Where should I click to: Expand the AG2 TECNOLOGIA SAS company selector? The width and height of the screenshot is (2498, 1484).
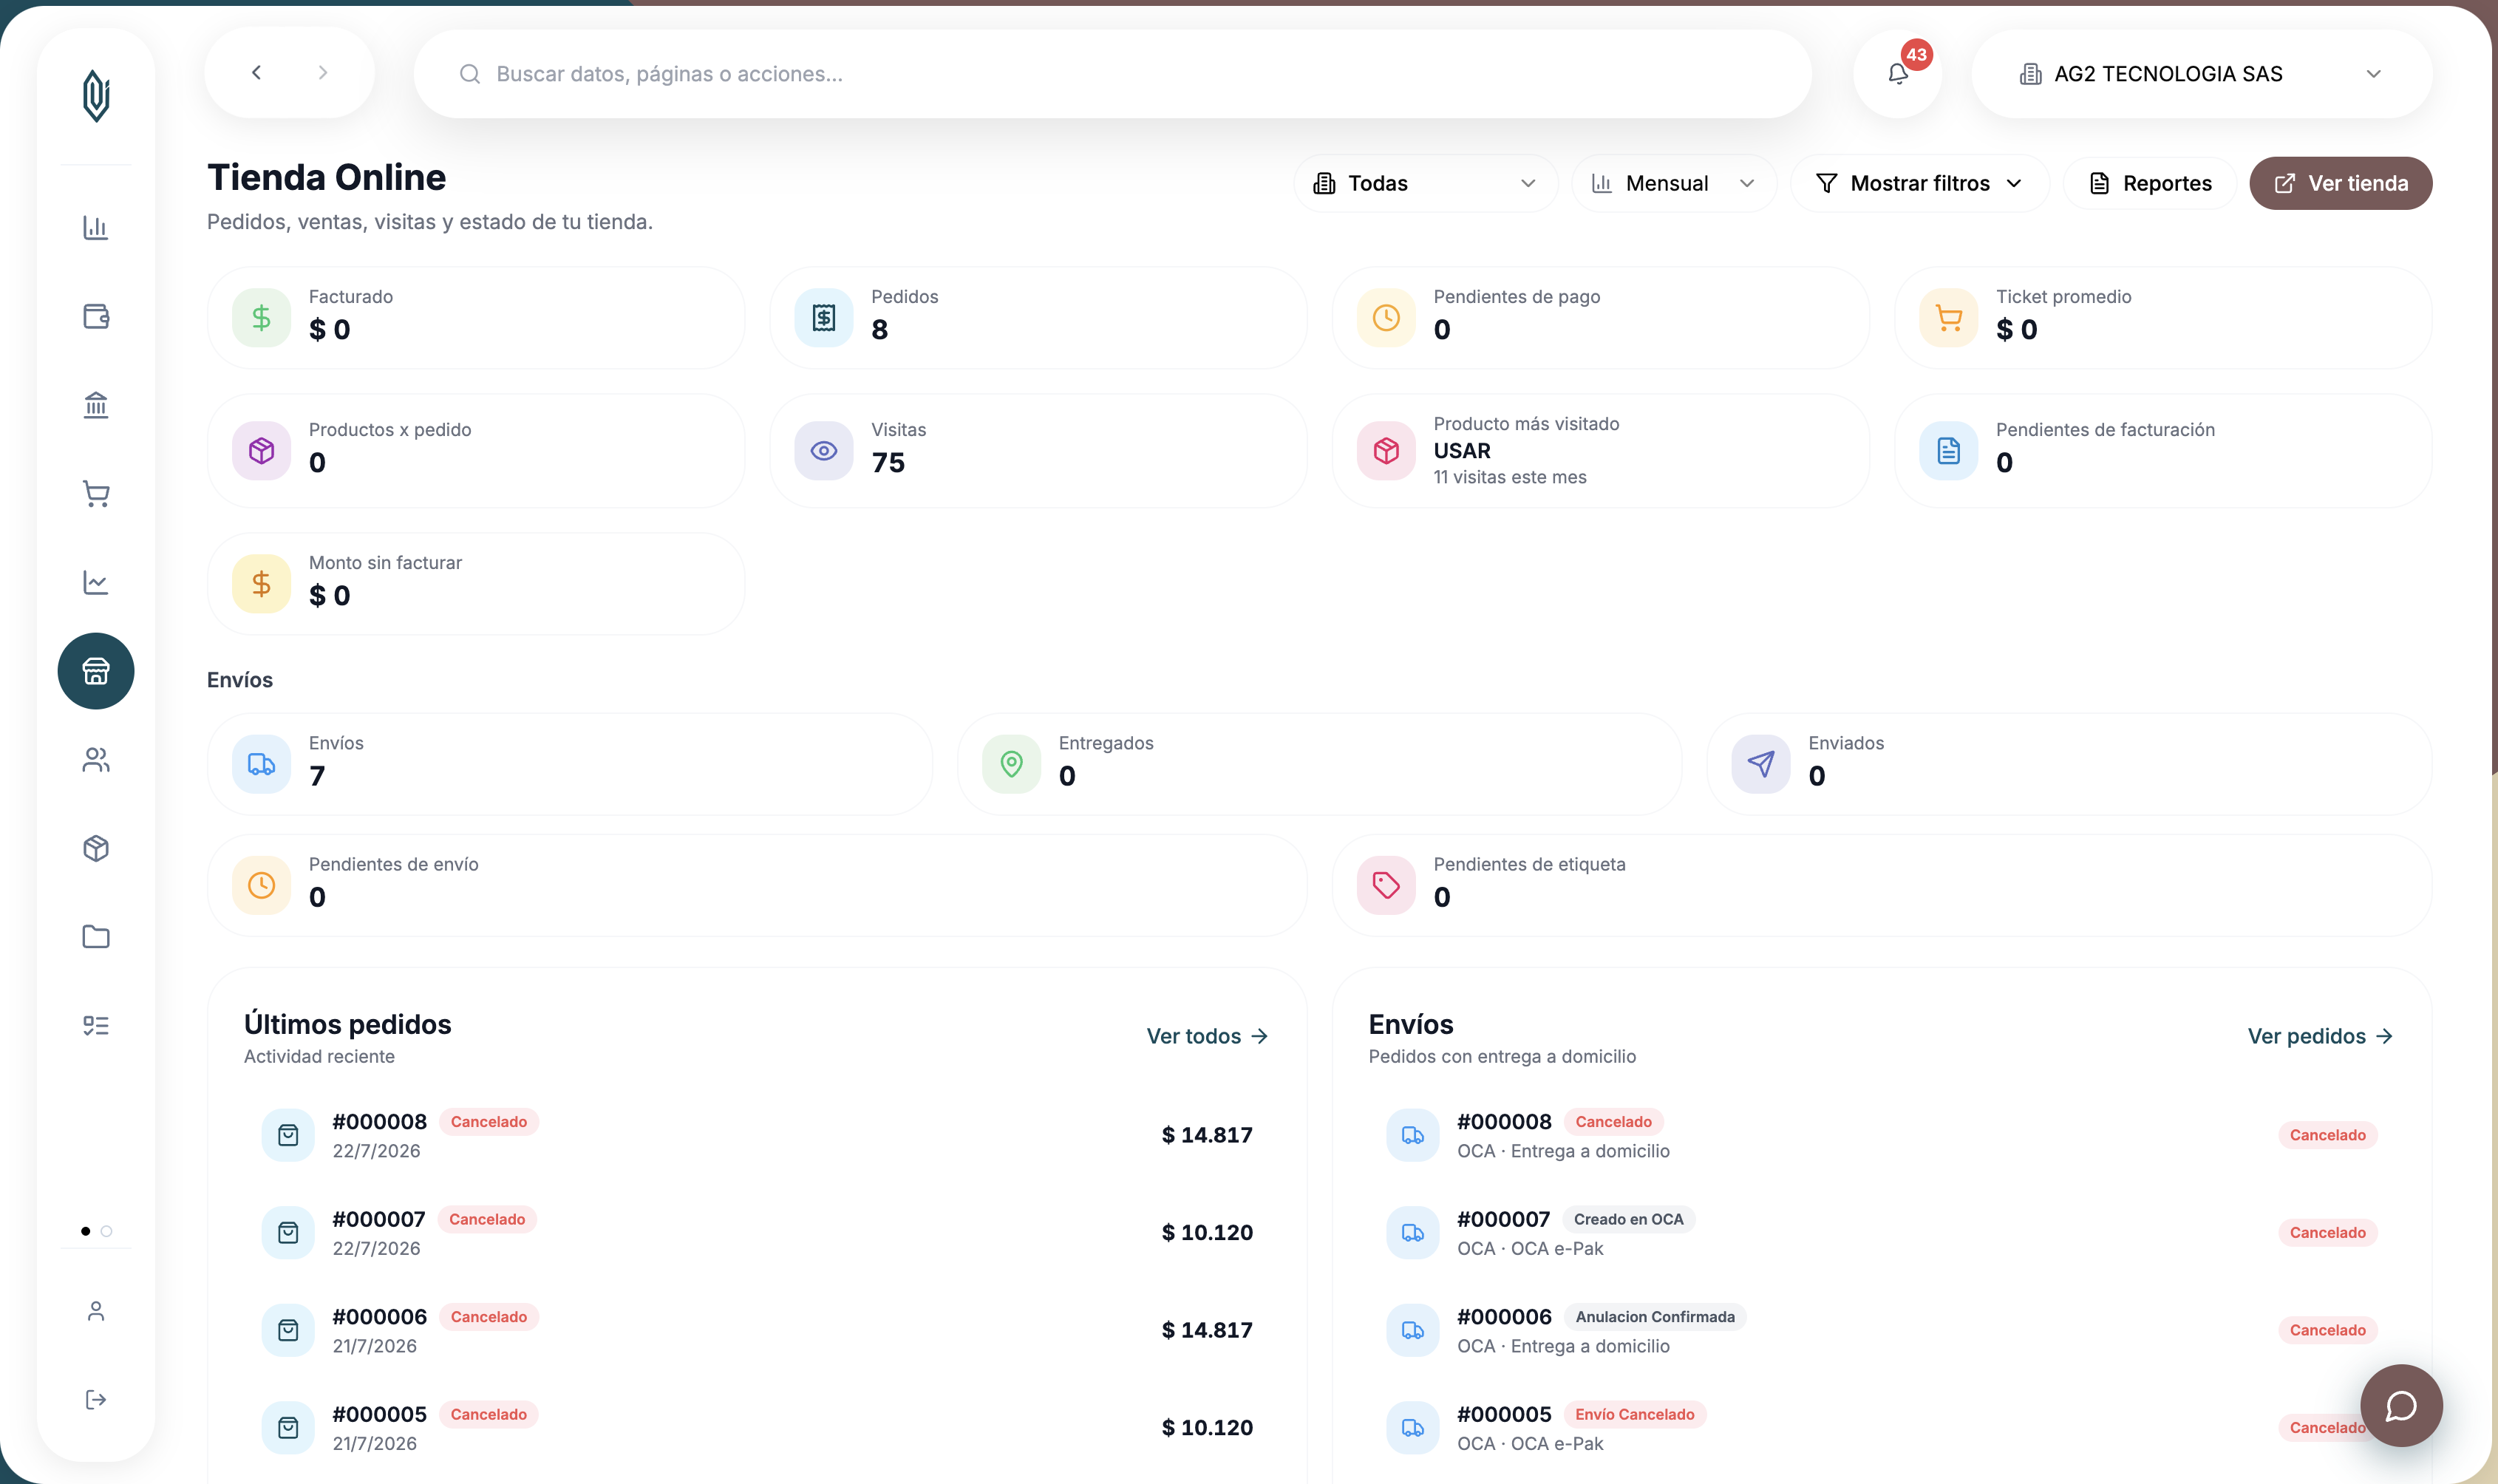click(2201, 74)
